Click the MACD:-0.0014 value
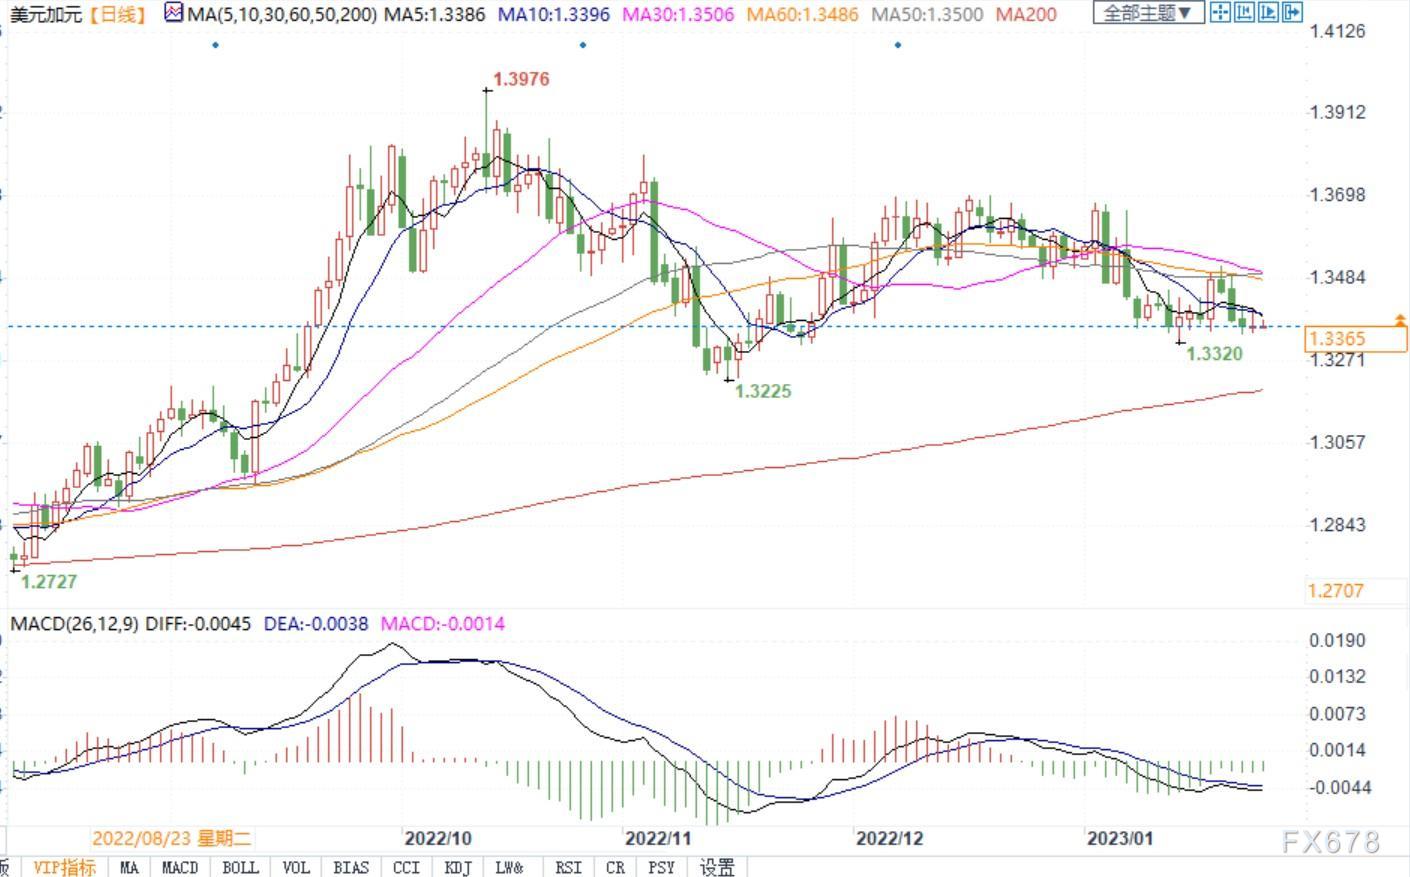Screen dimensions: 1410x877 coord(443,623)
